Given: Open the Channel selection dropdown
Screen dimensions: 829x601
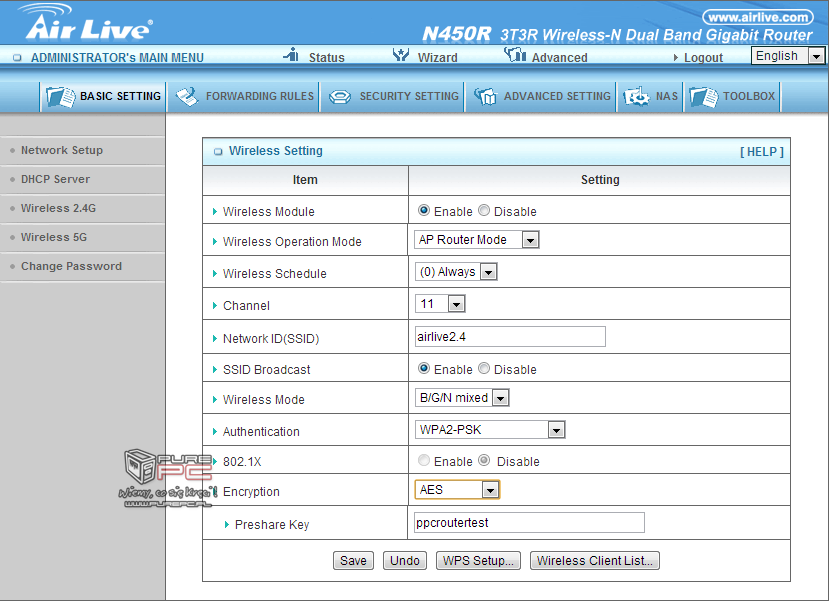Looking at the screenshot, I should click(440, 304).
